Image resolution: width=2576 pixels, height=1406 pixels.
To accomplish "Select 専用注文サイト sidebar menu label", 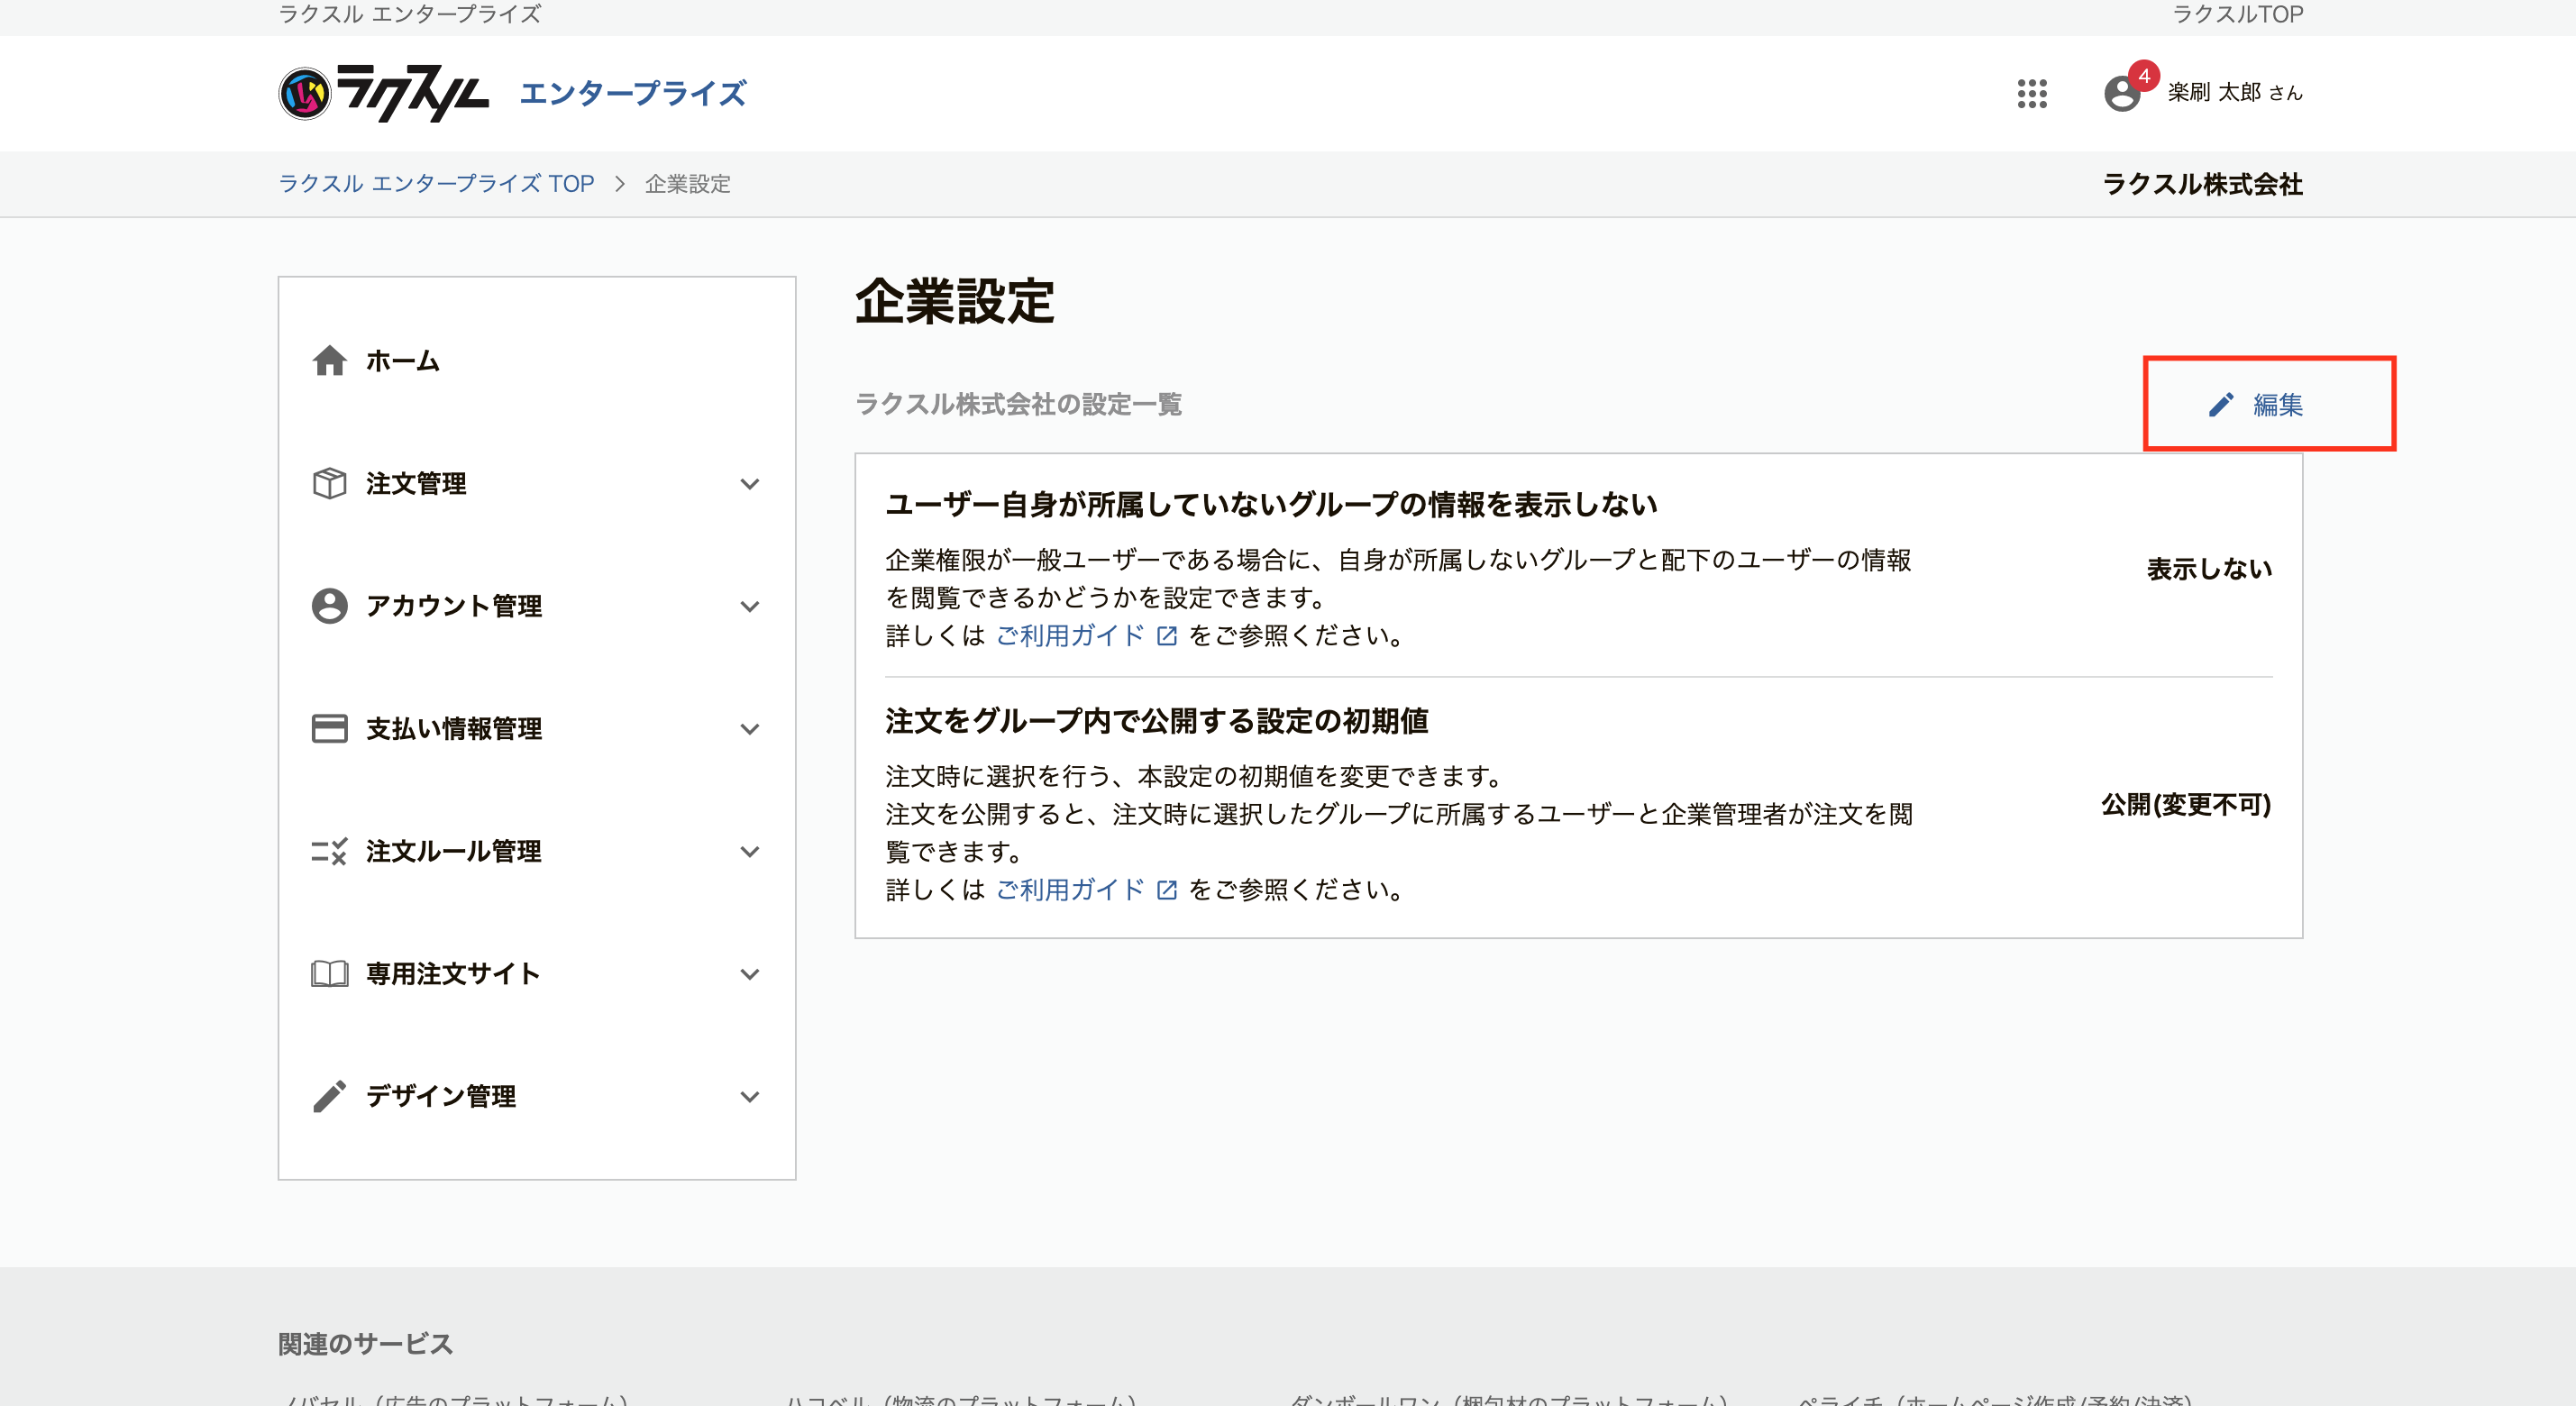I will pos(453,974).
